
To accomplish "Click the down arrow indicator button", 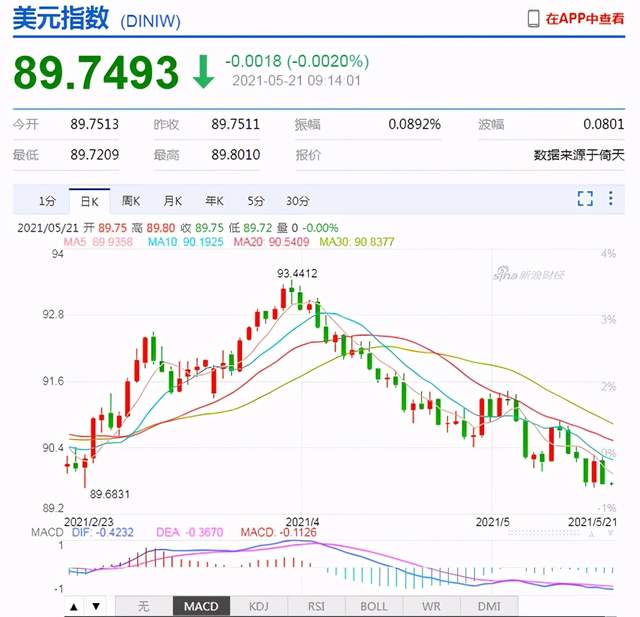I will coord(95,606).
